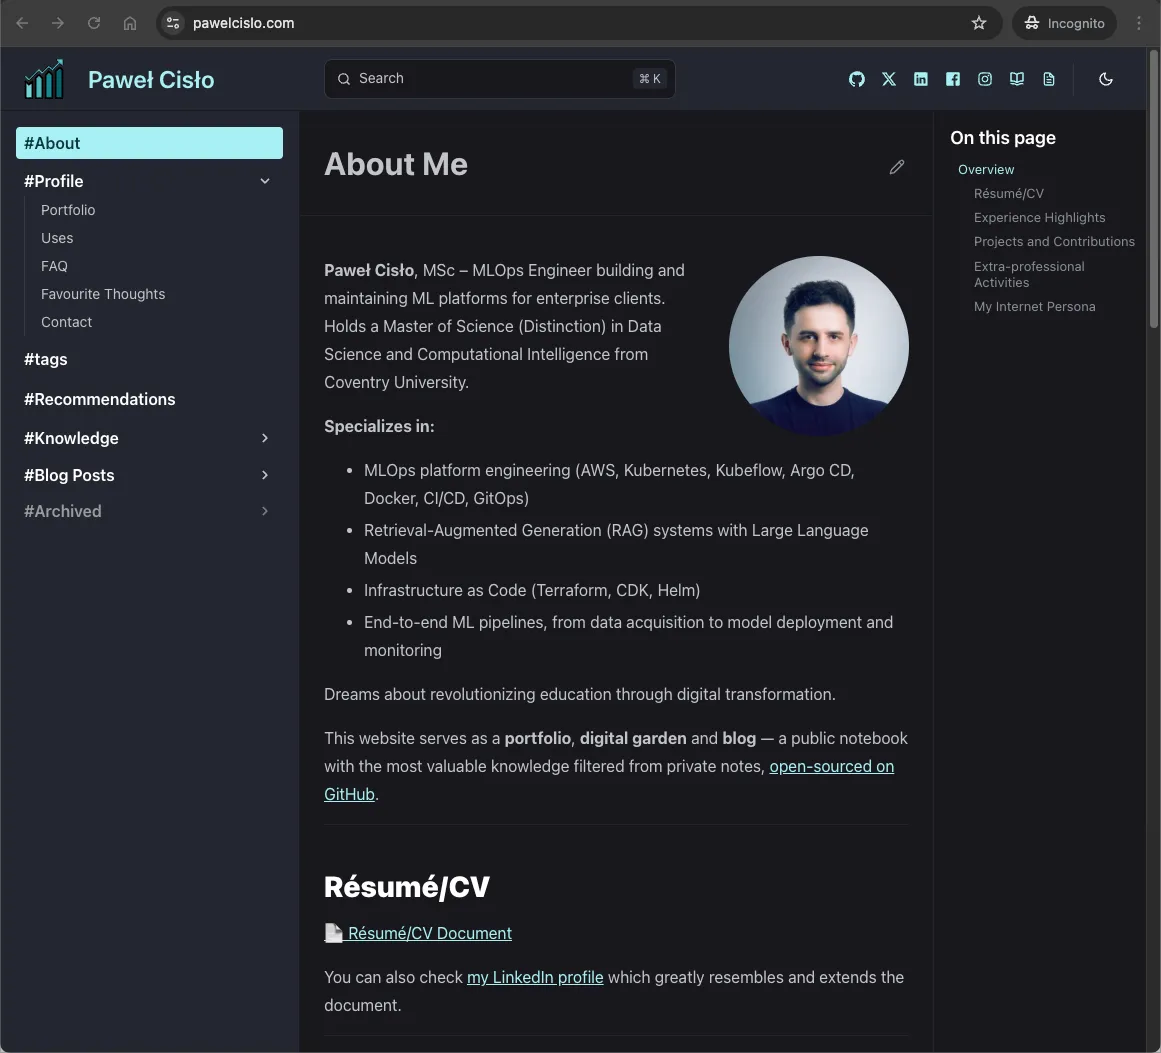Select Favourite Thoughts in the sidebar
Screen dimensions: 1161x1053
coord(103,294)
